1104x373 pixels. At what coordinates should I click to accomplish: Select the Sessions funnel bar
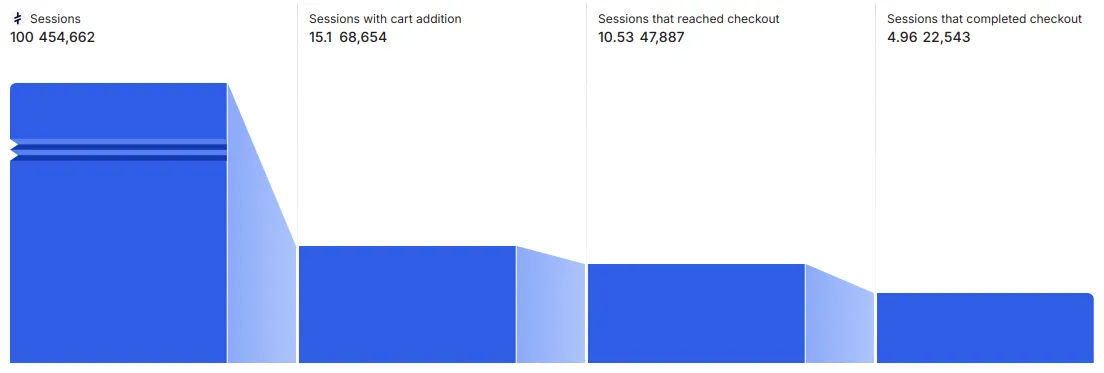click(x=118, y=223)
